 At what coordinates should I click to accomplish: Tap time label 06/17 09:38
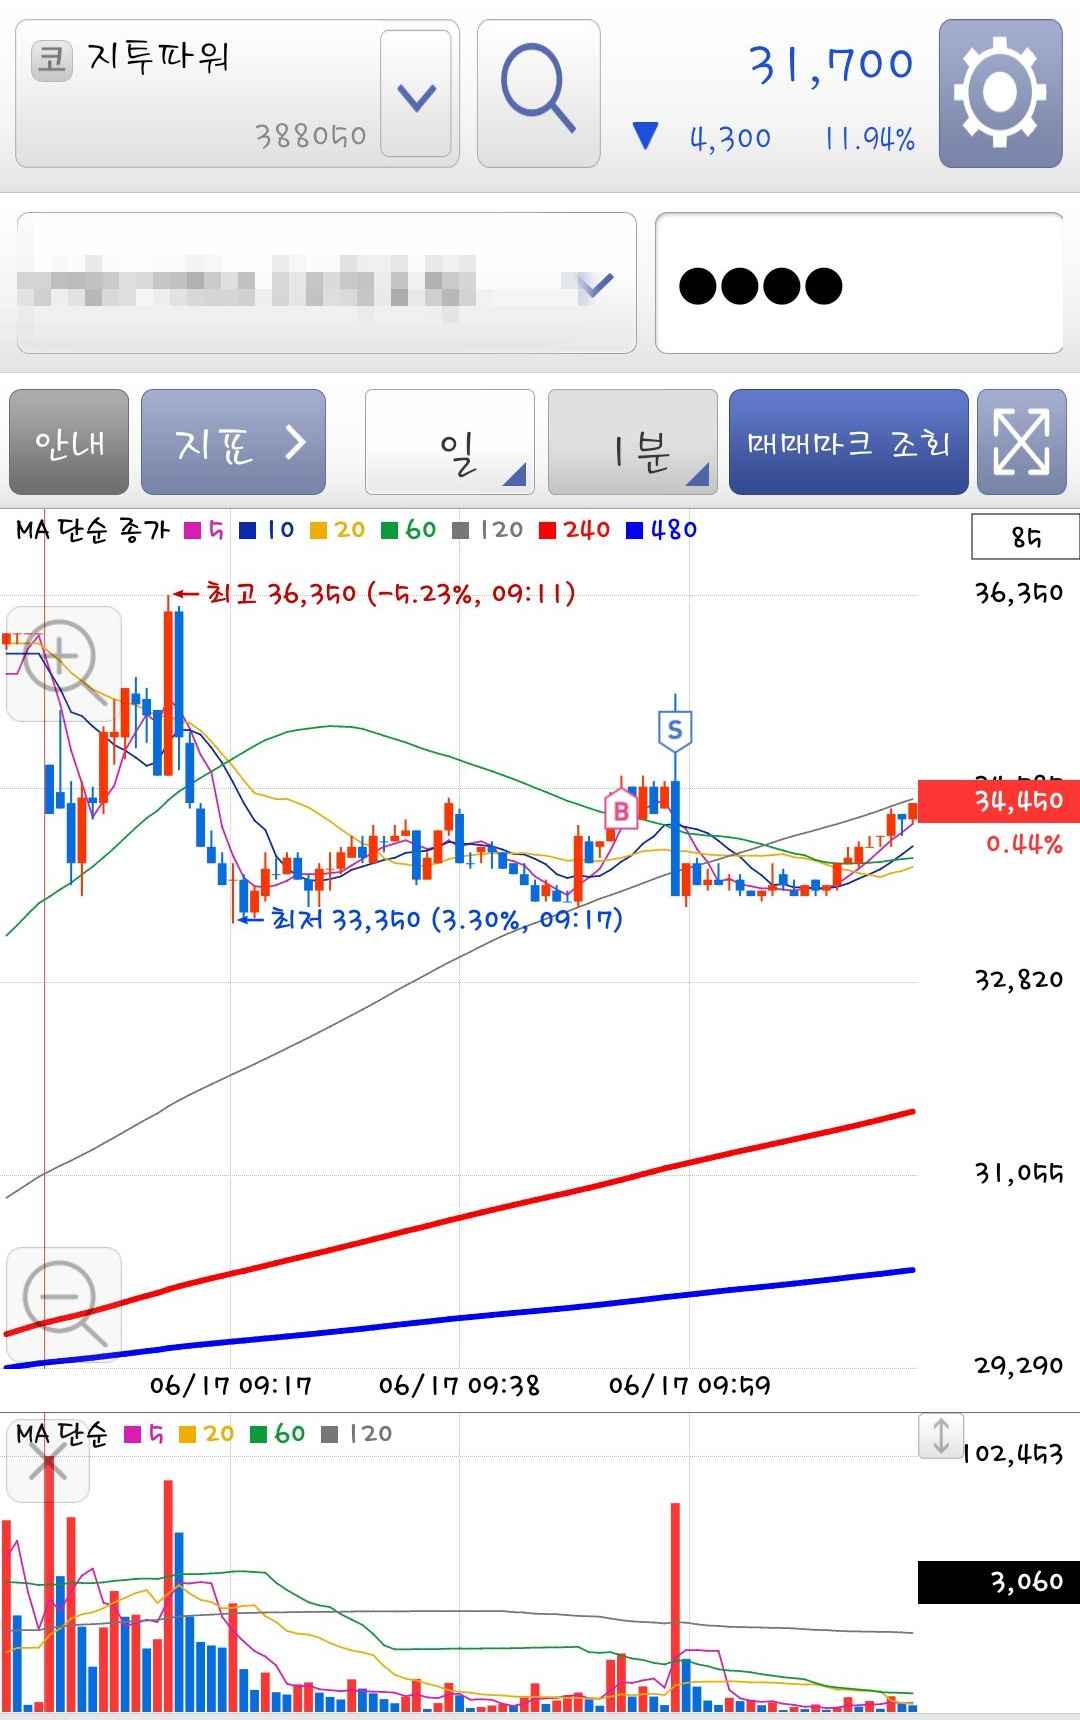[x=459, y=1385]
